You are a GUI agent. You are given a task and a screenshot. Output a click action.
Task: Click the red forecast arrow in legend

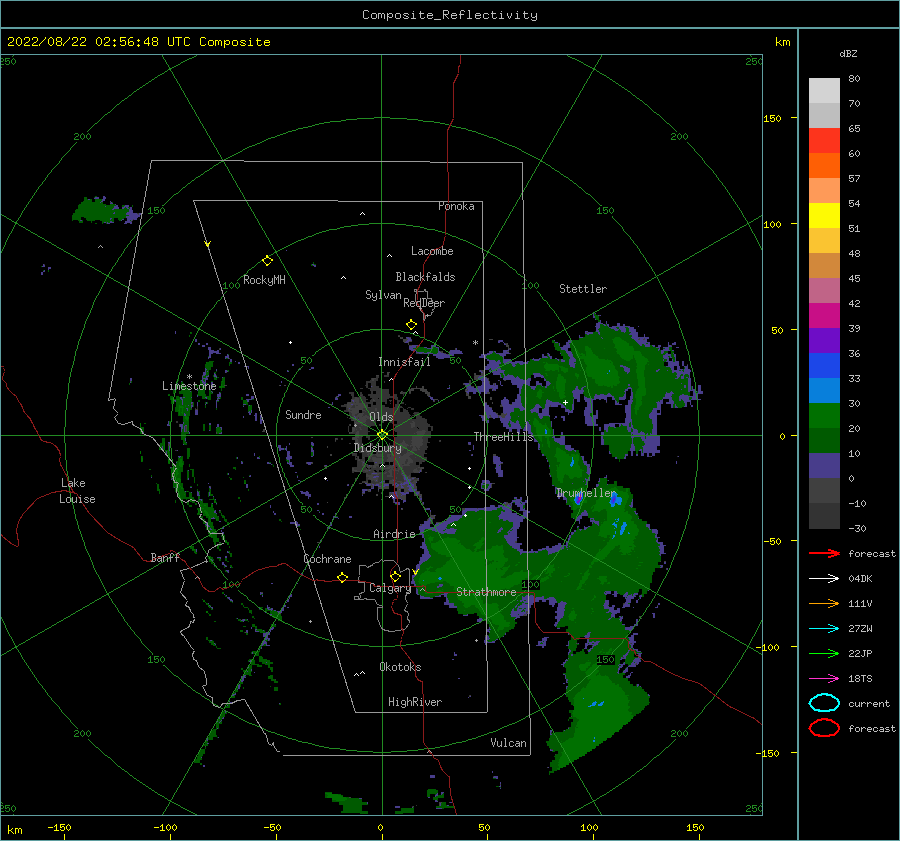pyautogui.click(x=824, y=553)
